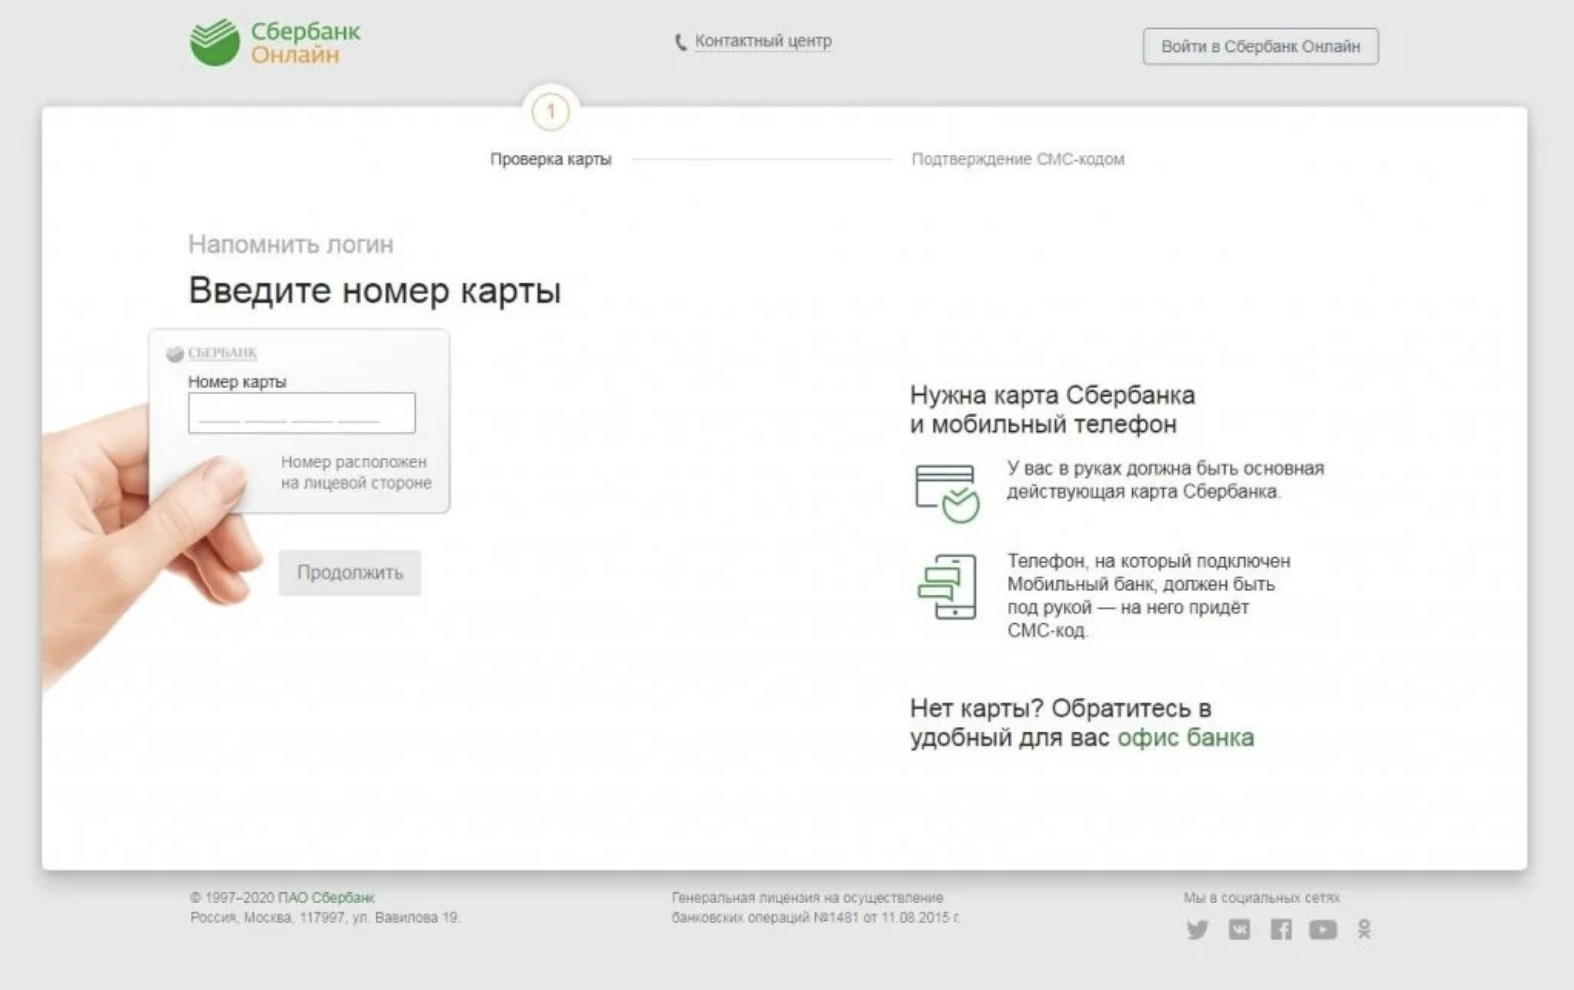Click Войти в Сбербанк Онлайн button
Screen dimensions: 1574x990
(1260, 46)
